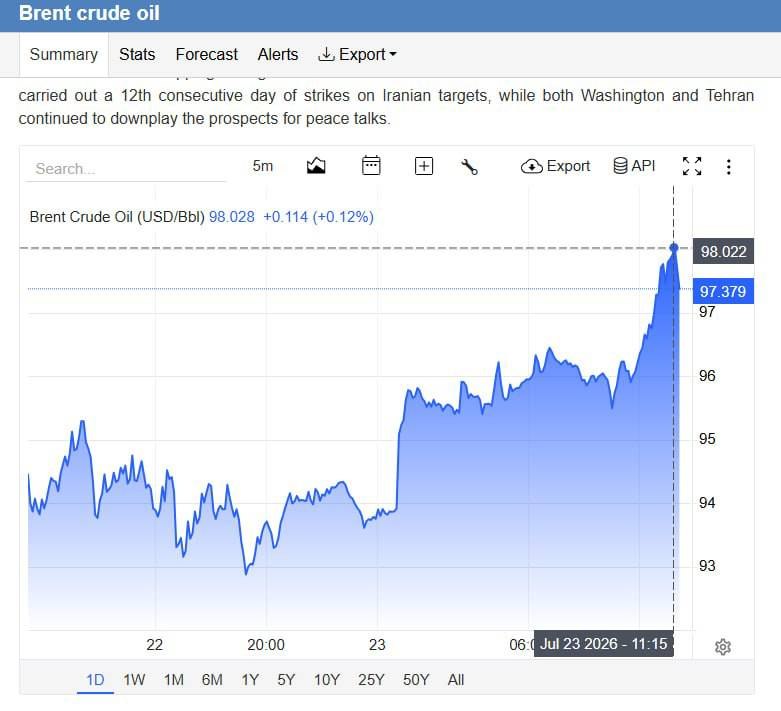The width and height of the screenshot is (781, 711).
Task: Select the All time range
Action: pos(456,680)
